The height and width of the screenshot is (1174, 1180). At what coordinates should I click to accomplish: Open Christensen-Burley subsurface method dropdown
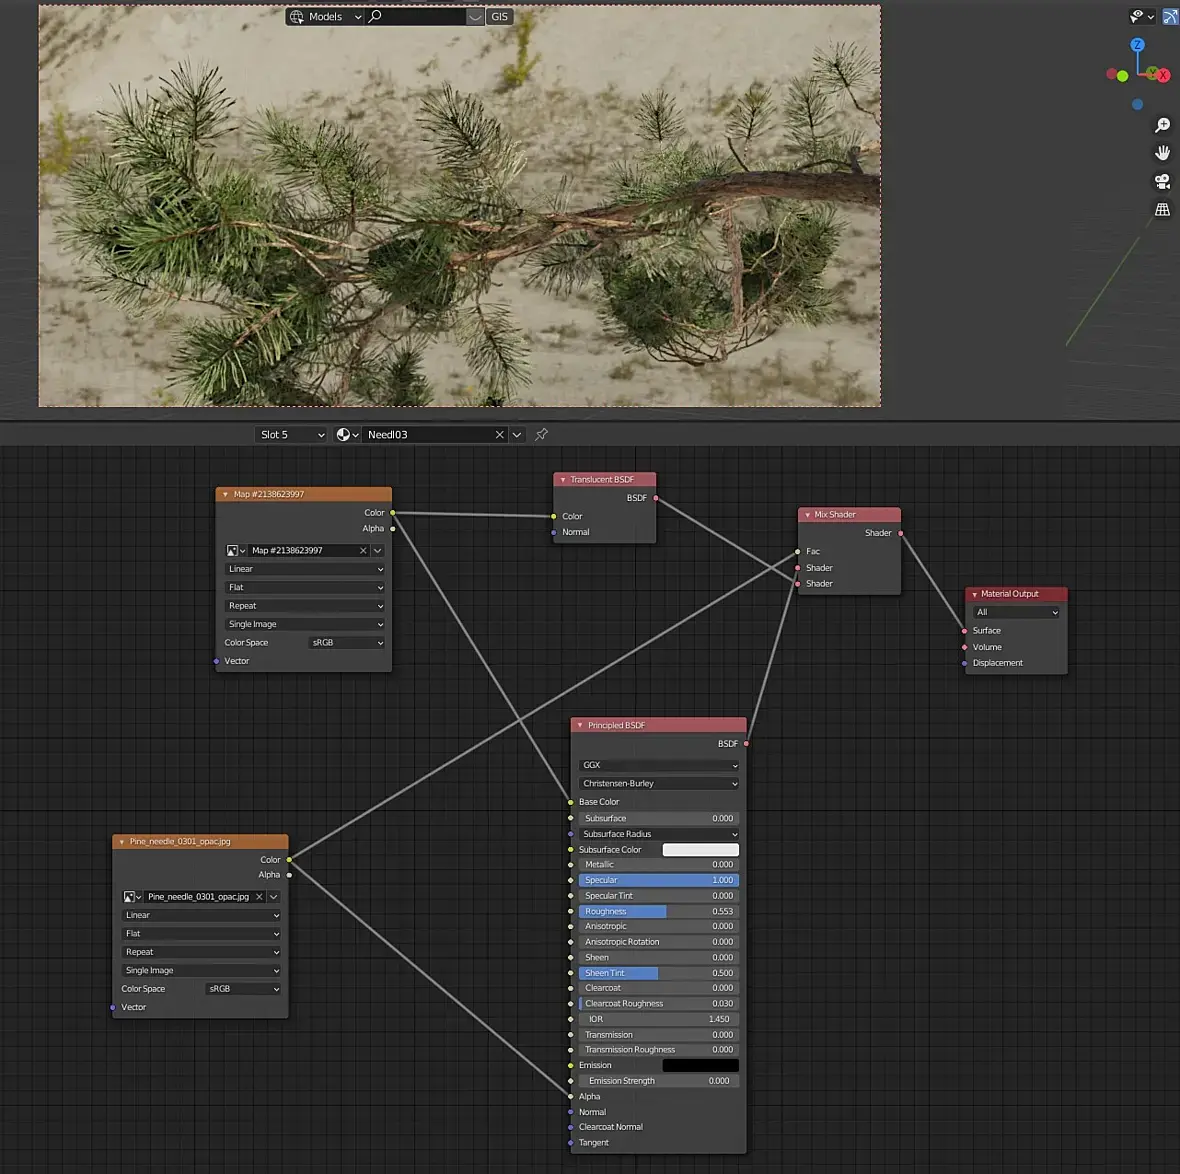pyautogui.click(x=658, y=783)
